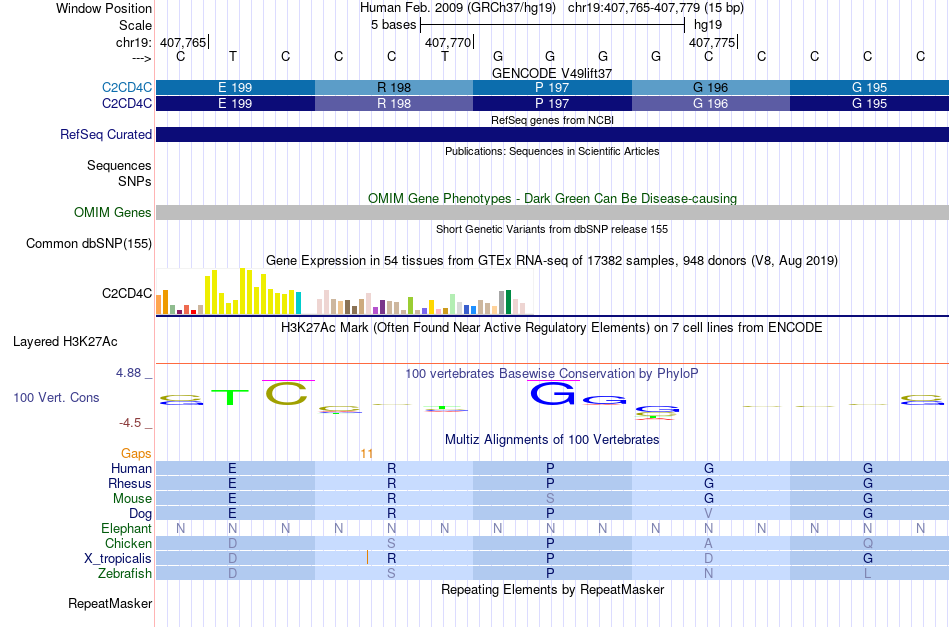Click the 407,765 ruler position
Screen dimensions: 950x627
point(183,42)
